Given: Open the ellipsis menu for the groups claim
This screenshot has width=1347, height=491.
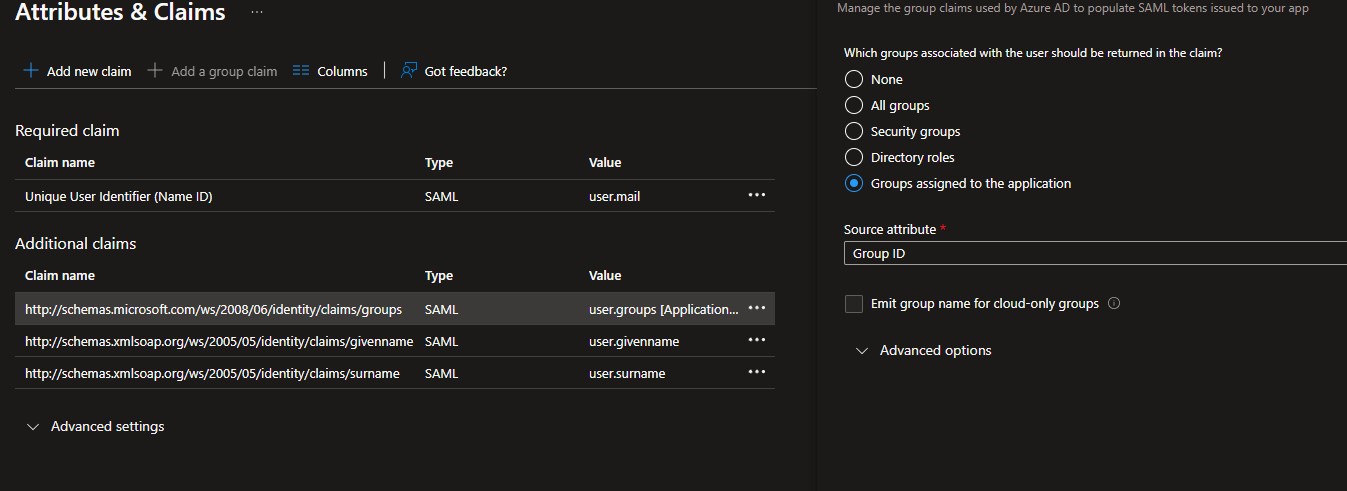Looking at the screenshot, I should coord(757,308).
